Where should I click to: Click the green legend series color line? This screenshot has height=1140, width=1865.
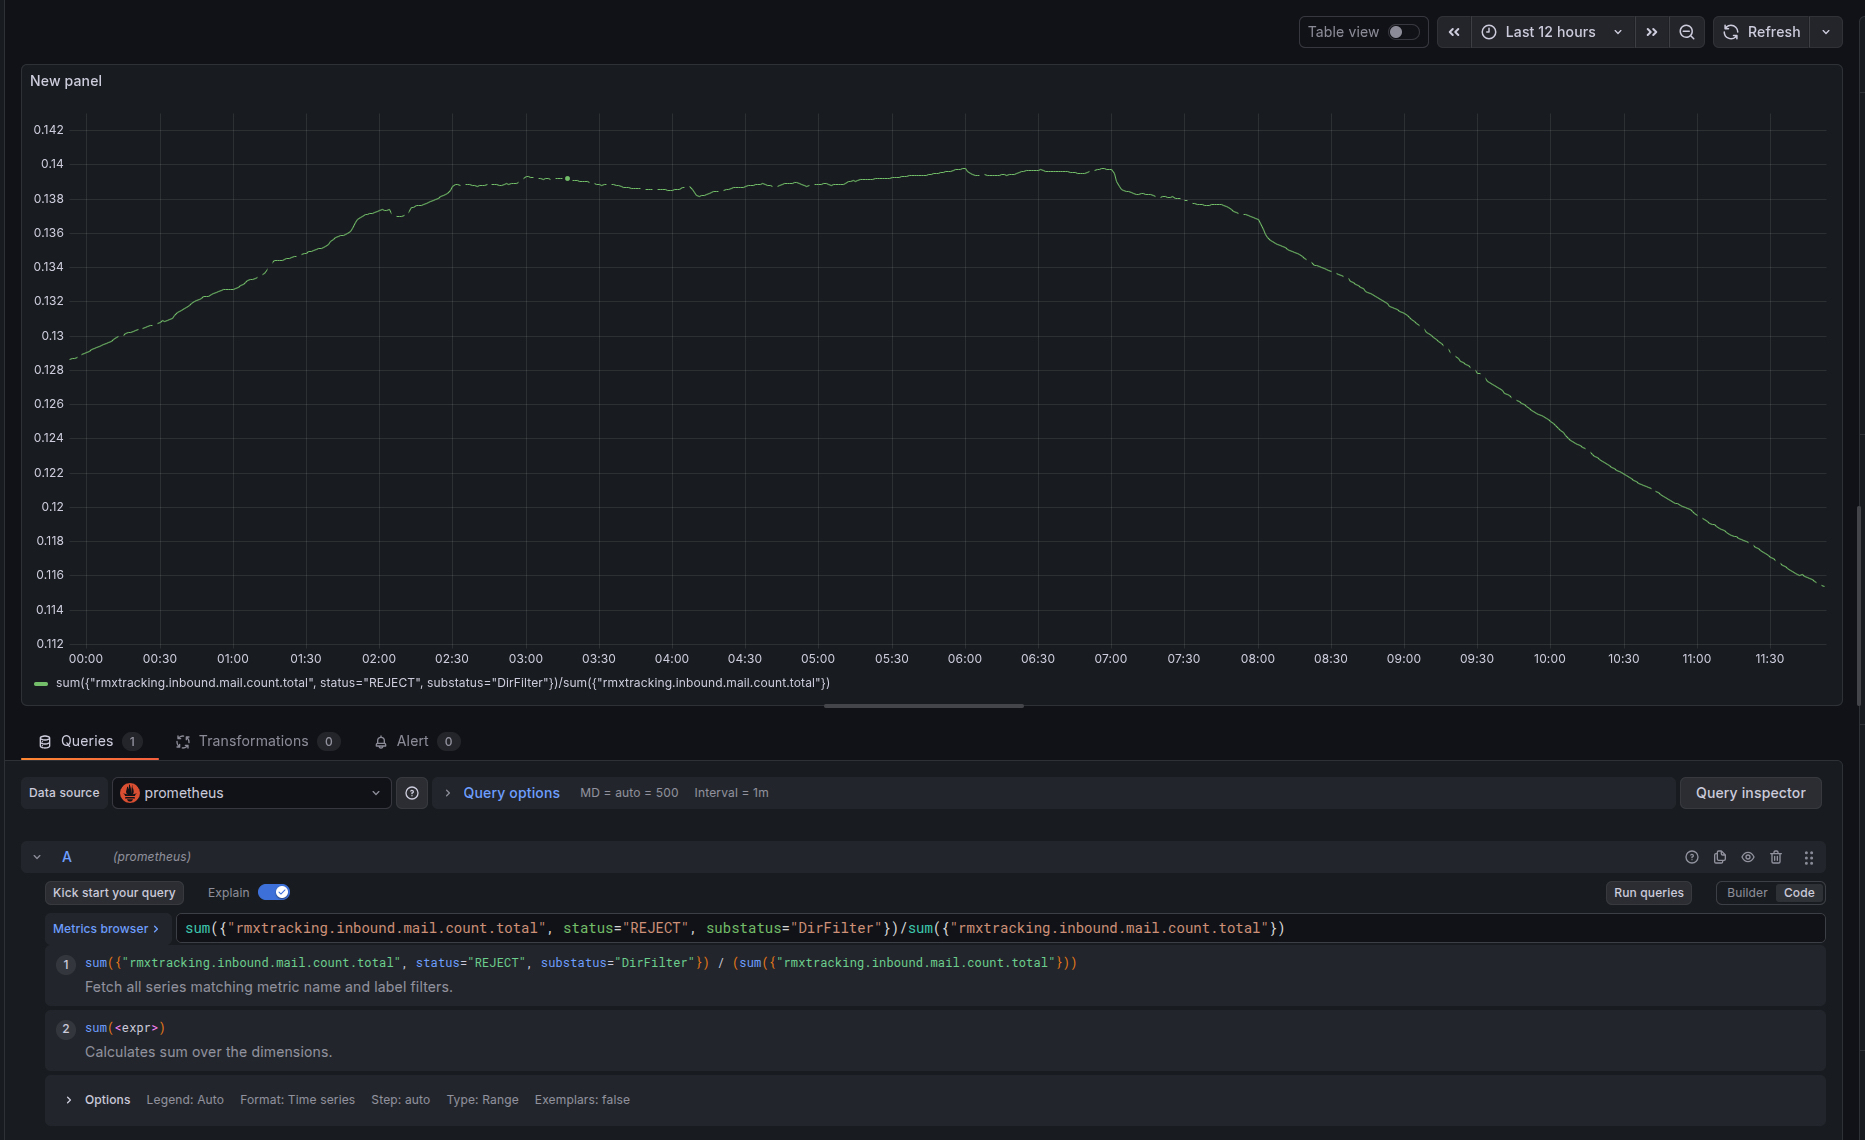pos(41,683)
